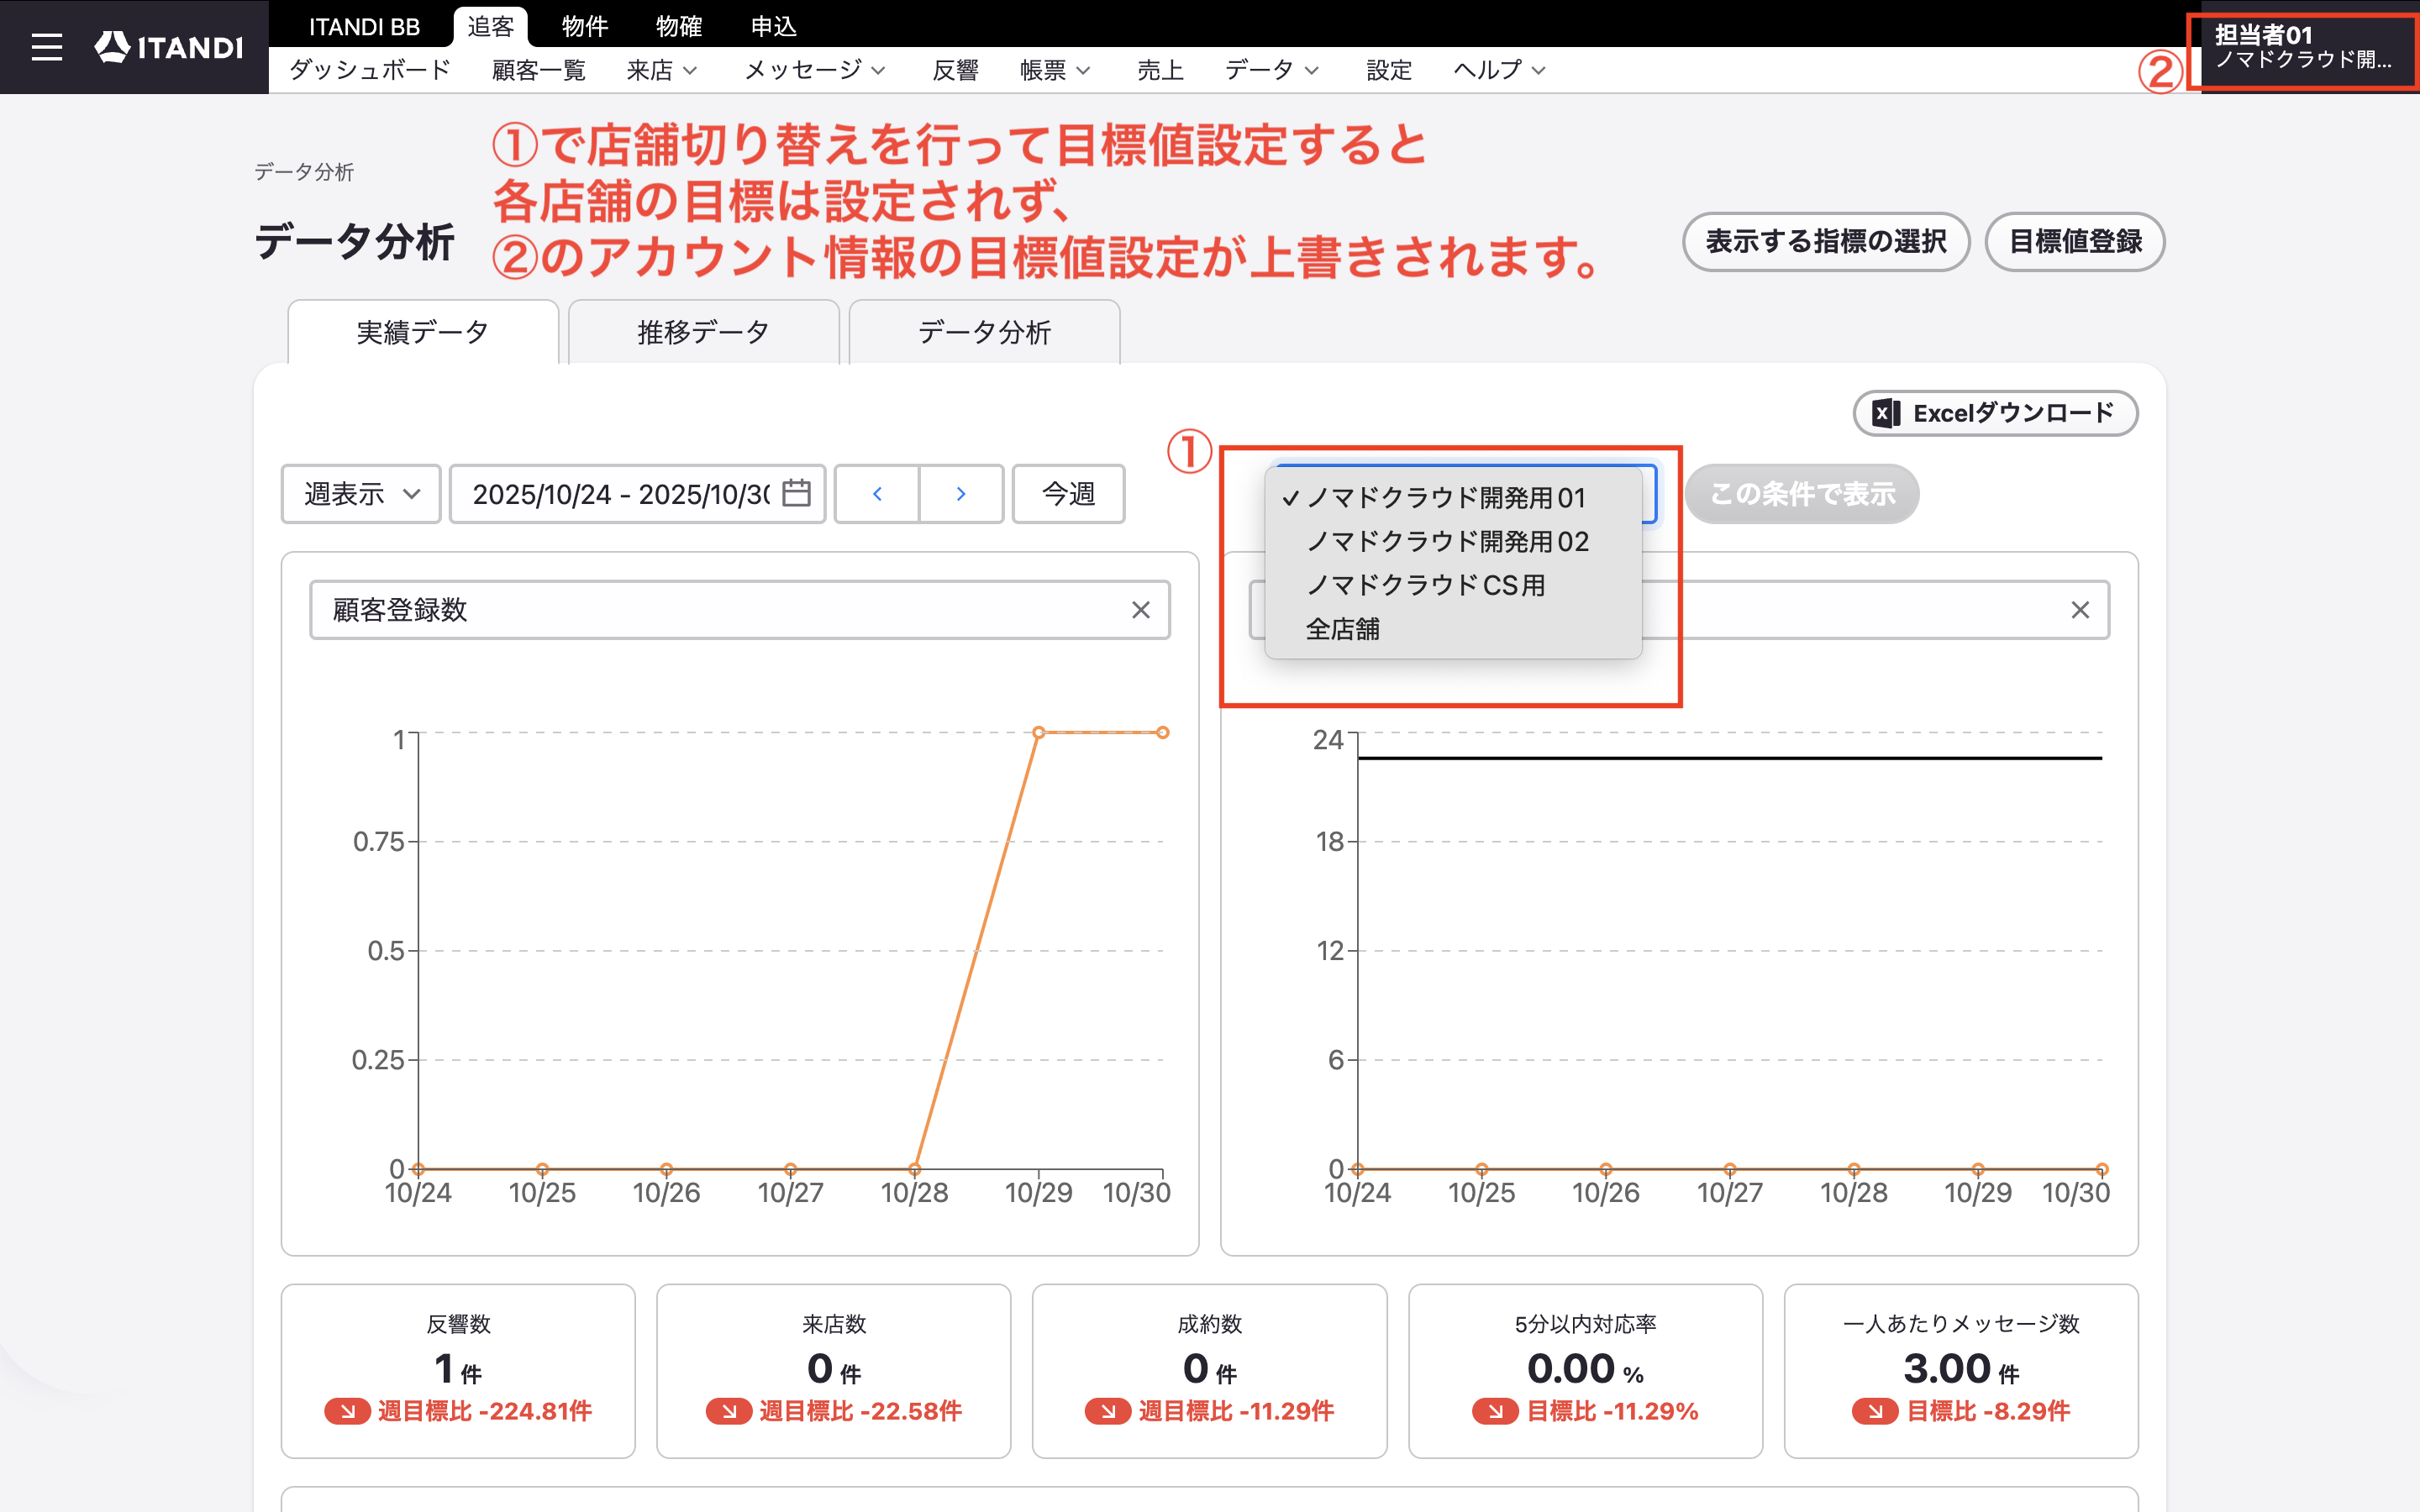Click 表示する指標の選択 button

tap(1826, 241)
